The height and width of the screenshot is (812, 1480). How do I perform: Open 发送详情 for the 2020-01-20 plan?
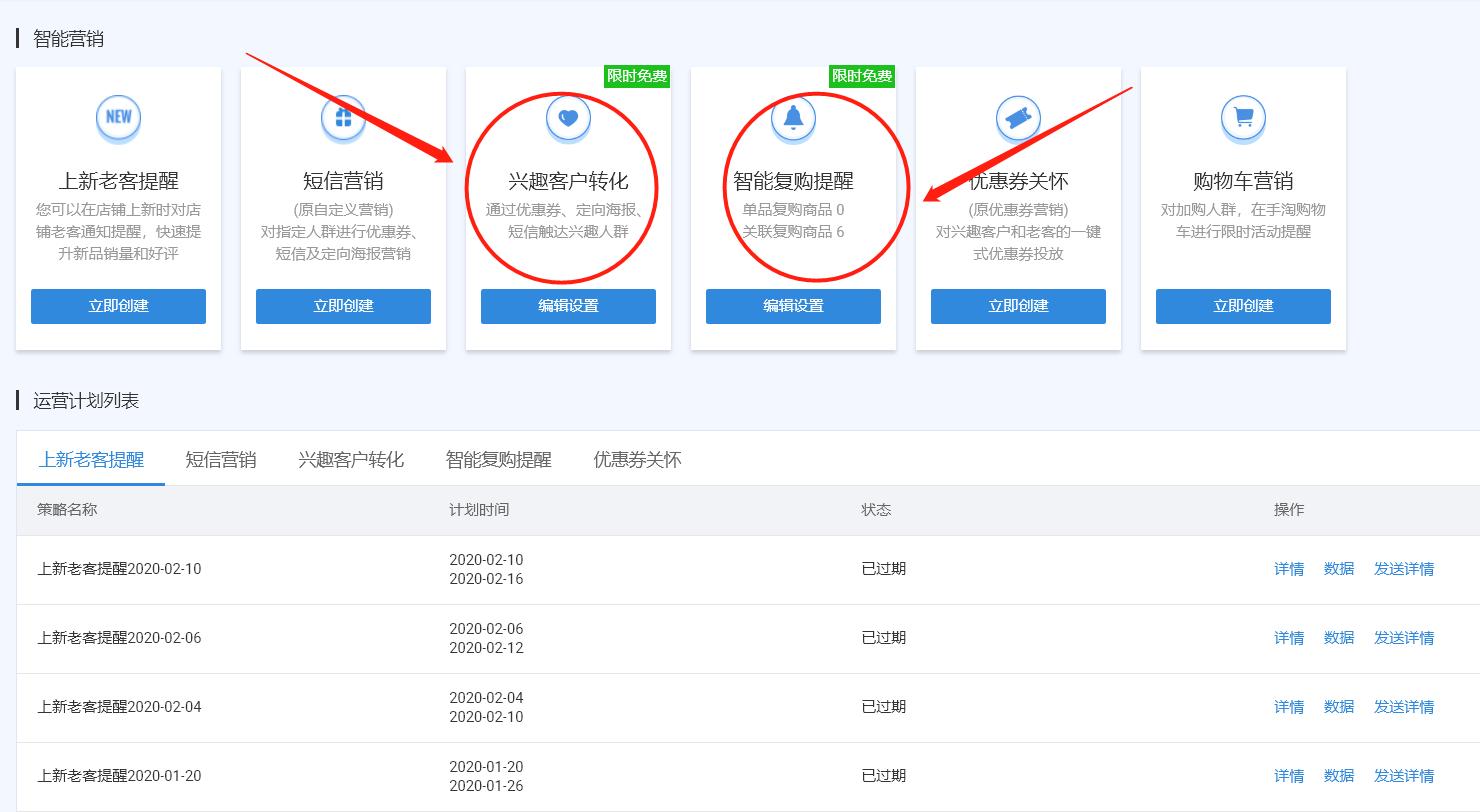[x=1404, y=776]
